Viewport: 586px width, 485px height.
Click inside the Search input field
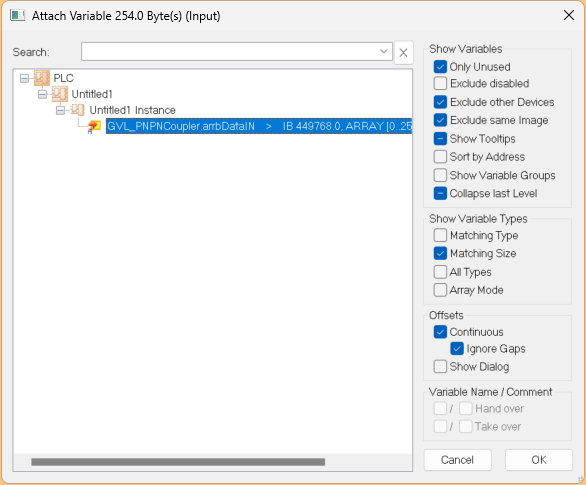(x=229, y=51)
